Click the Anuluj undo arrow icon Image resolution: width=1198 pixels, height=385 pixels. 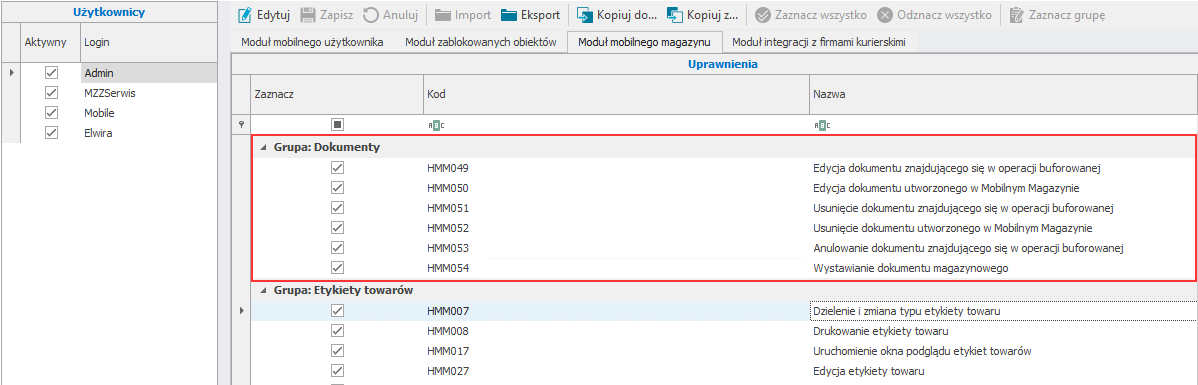[371, 15]
